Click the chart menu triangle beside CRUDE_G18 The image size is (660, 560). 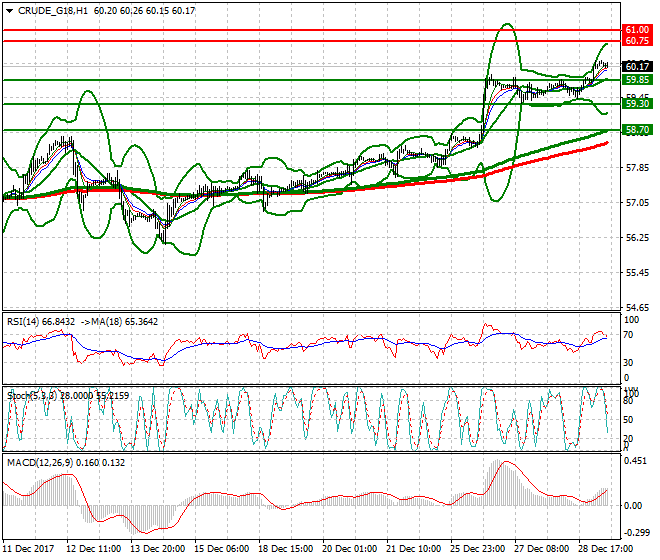[10, 11]
